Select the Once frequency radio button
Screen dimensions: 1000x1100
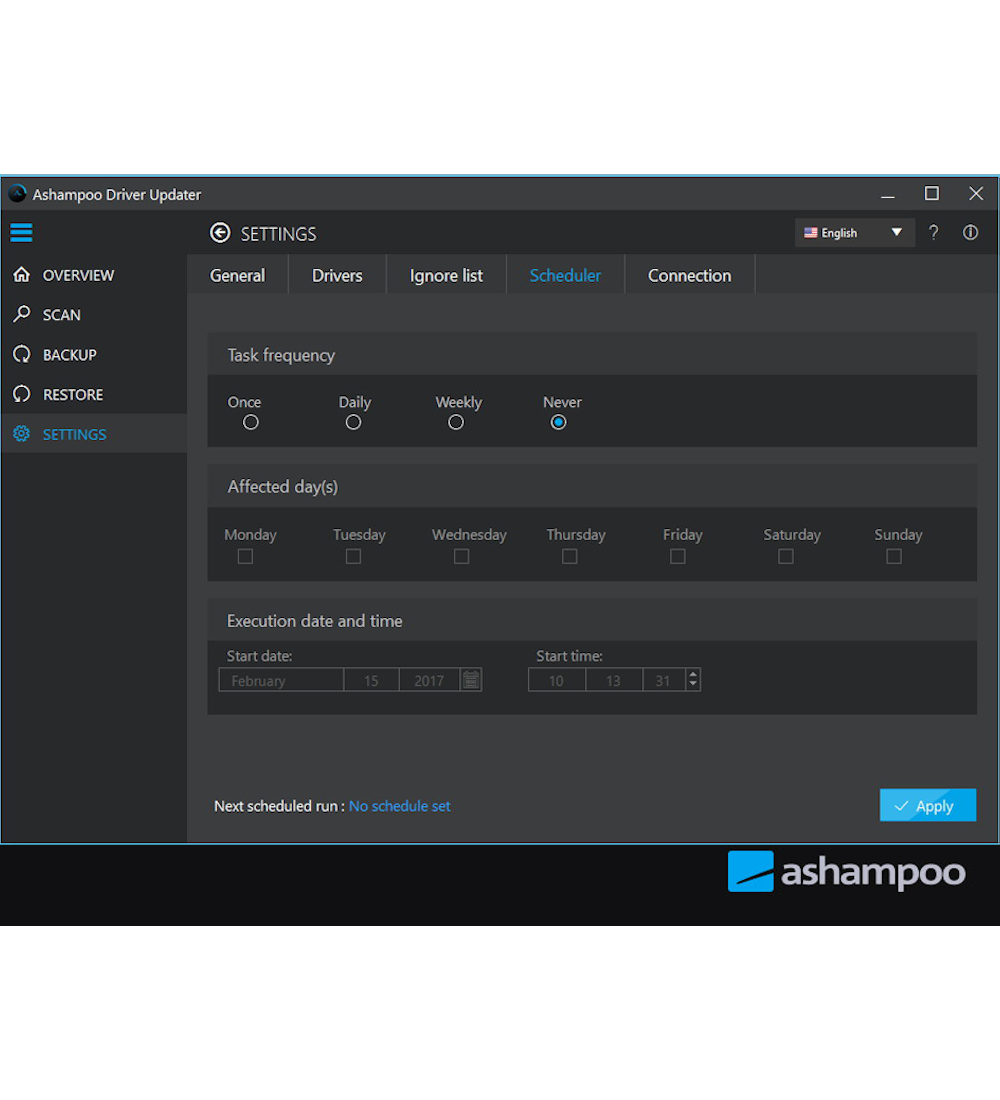pos(251,422)
